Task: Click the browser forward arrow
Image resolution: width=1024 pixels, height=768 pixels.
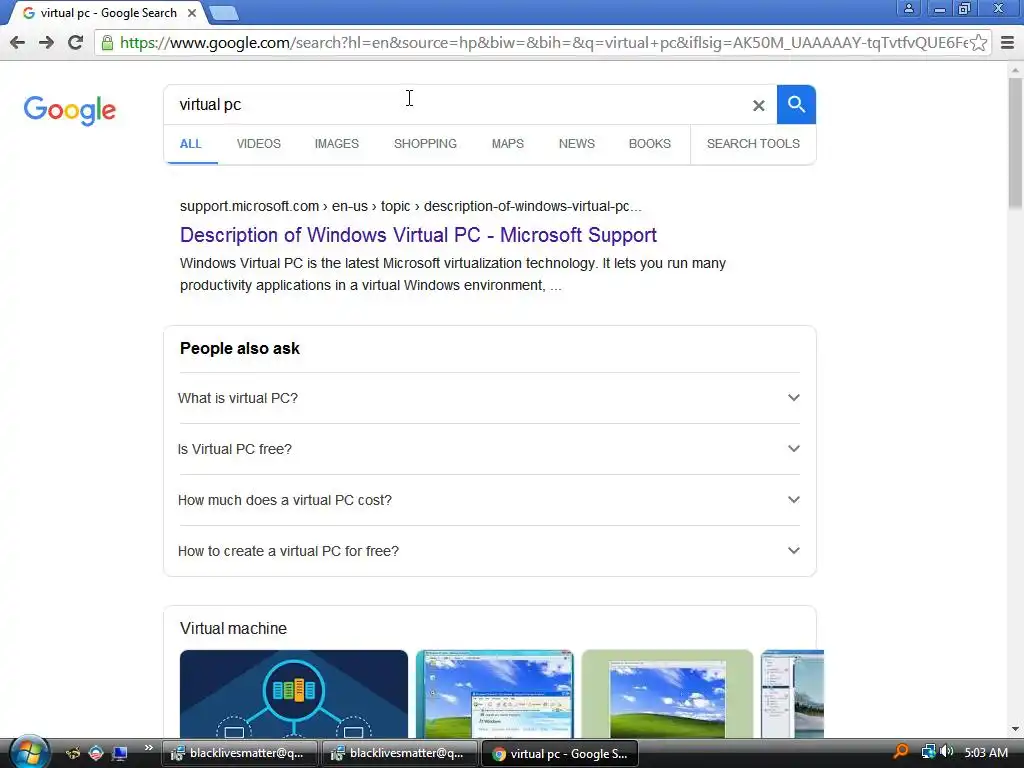Action: click(x=46, y=42)
